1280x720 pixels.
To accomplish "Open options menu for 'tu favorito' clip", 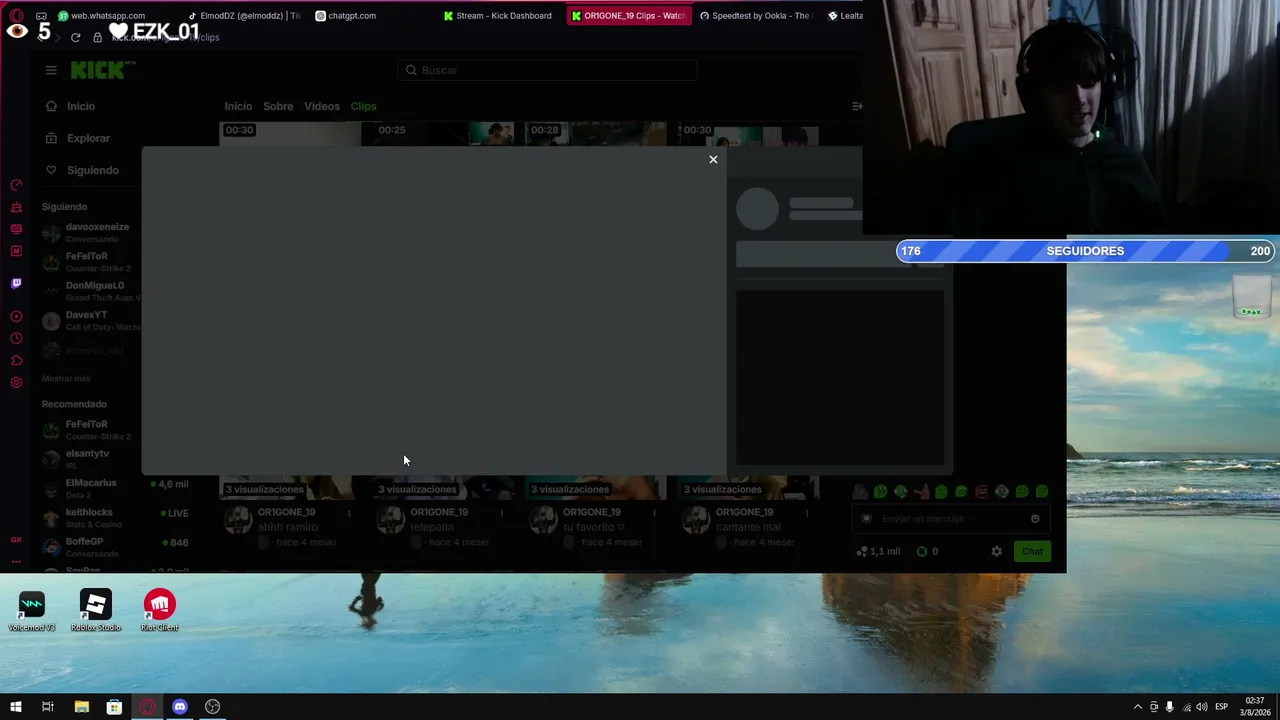I will [x=654, y=513].
